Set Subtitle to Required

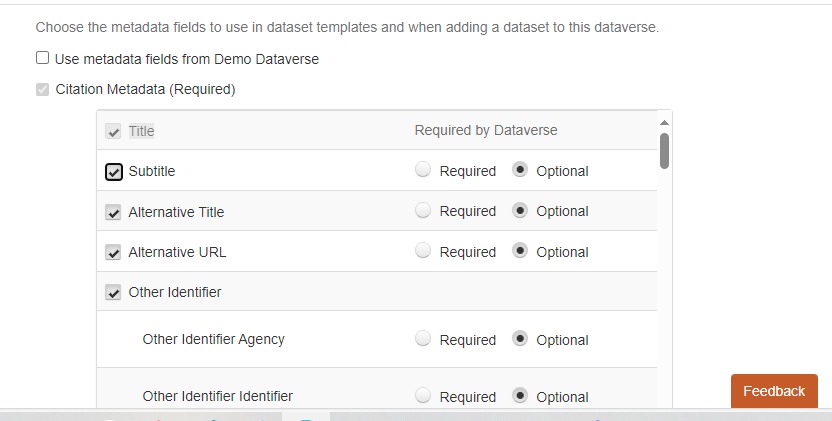coord(423,170)
